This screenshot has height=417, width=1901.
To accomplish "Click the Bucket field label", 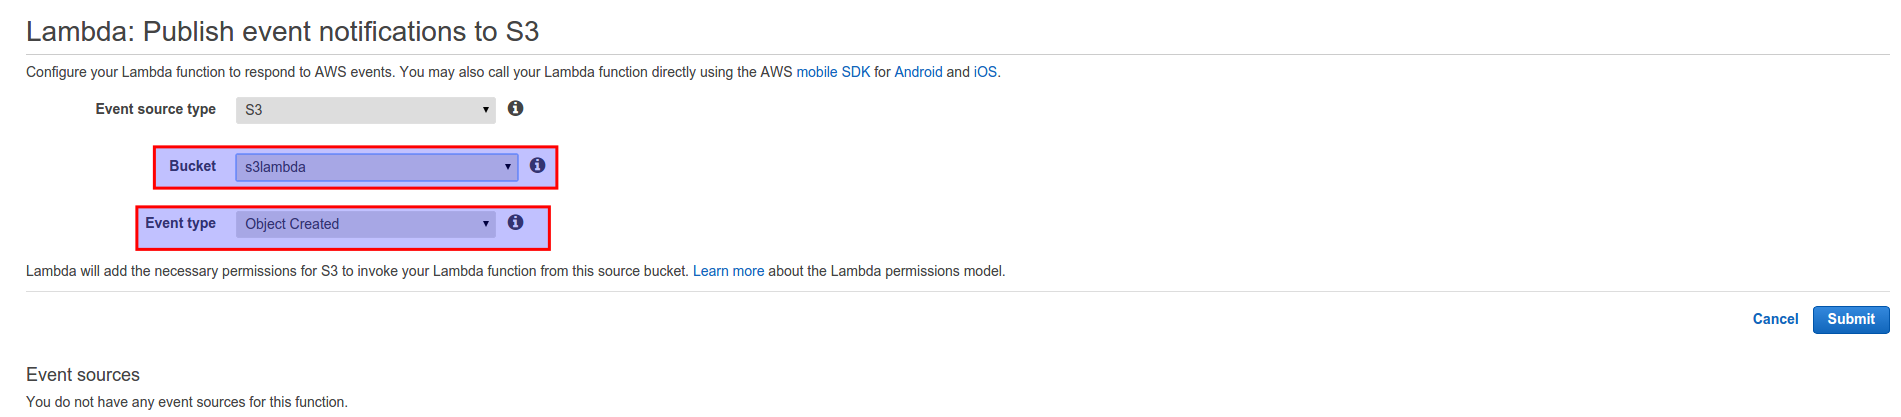I will (192, 166).
